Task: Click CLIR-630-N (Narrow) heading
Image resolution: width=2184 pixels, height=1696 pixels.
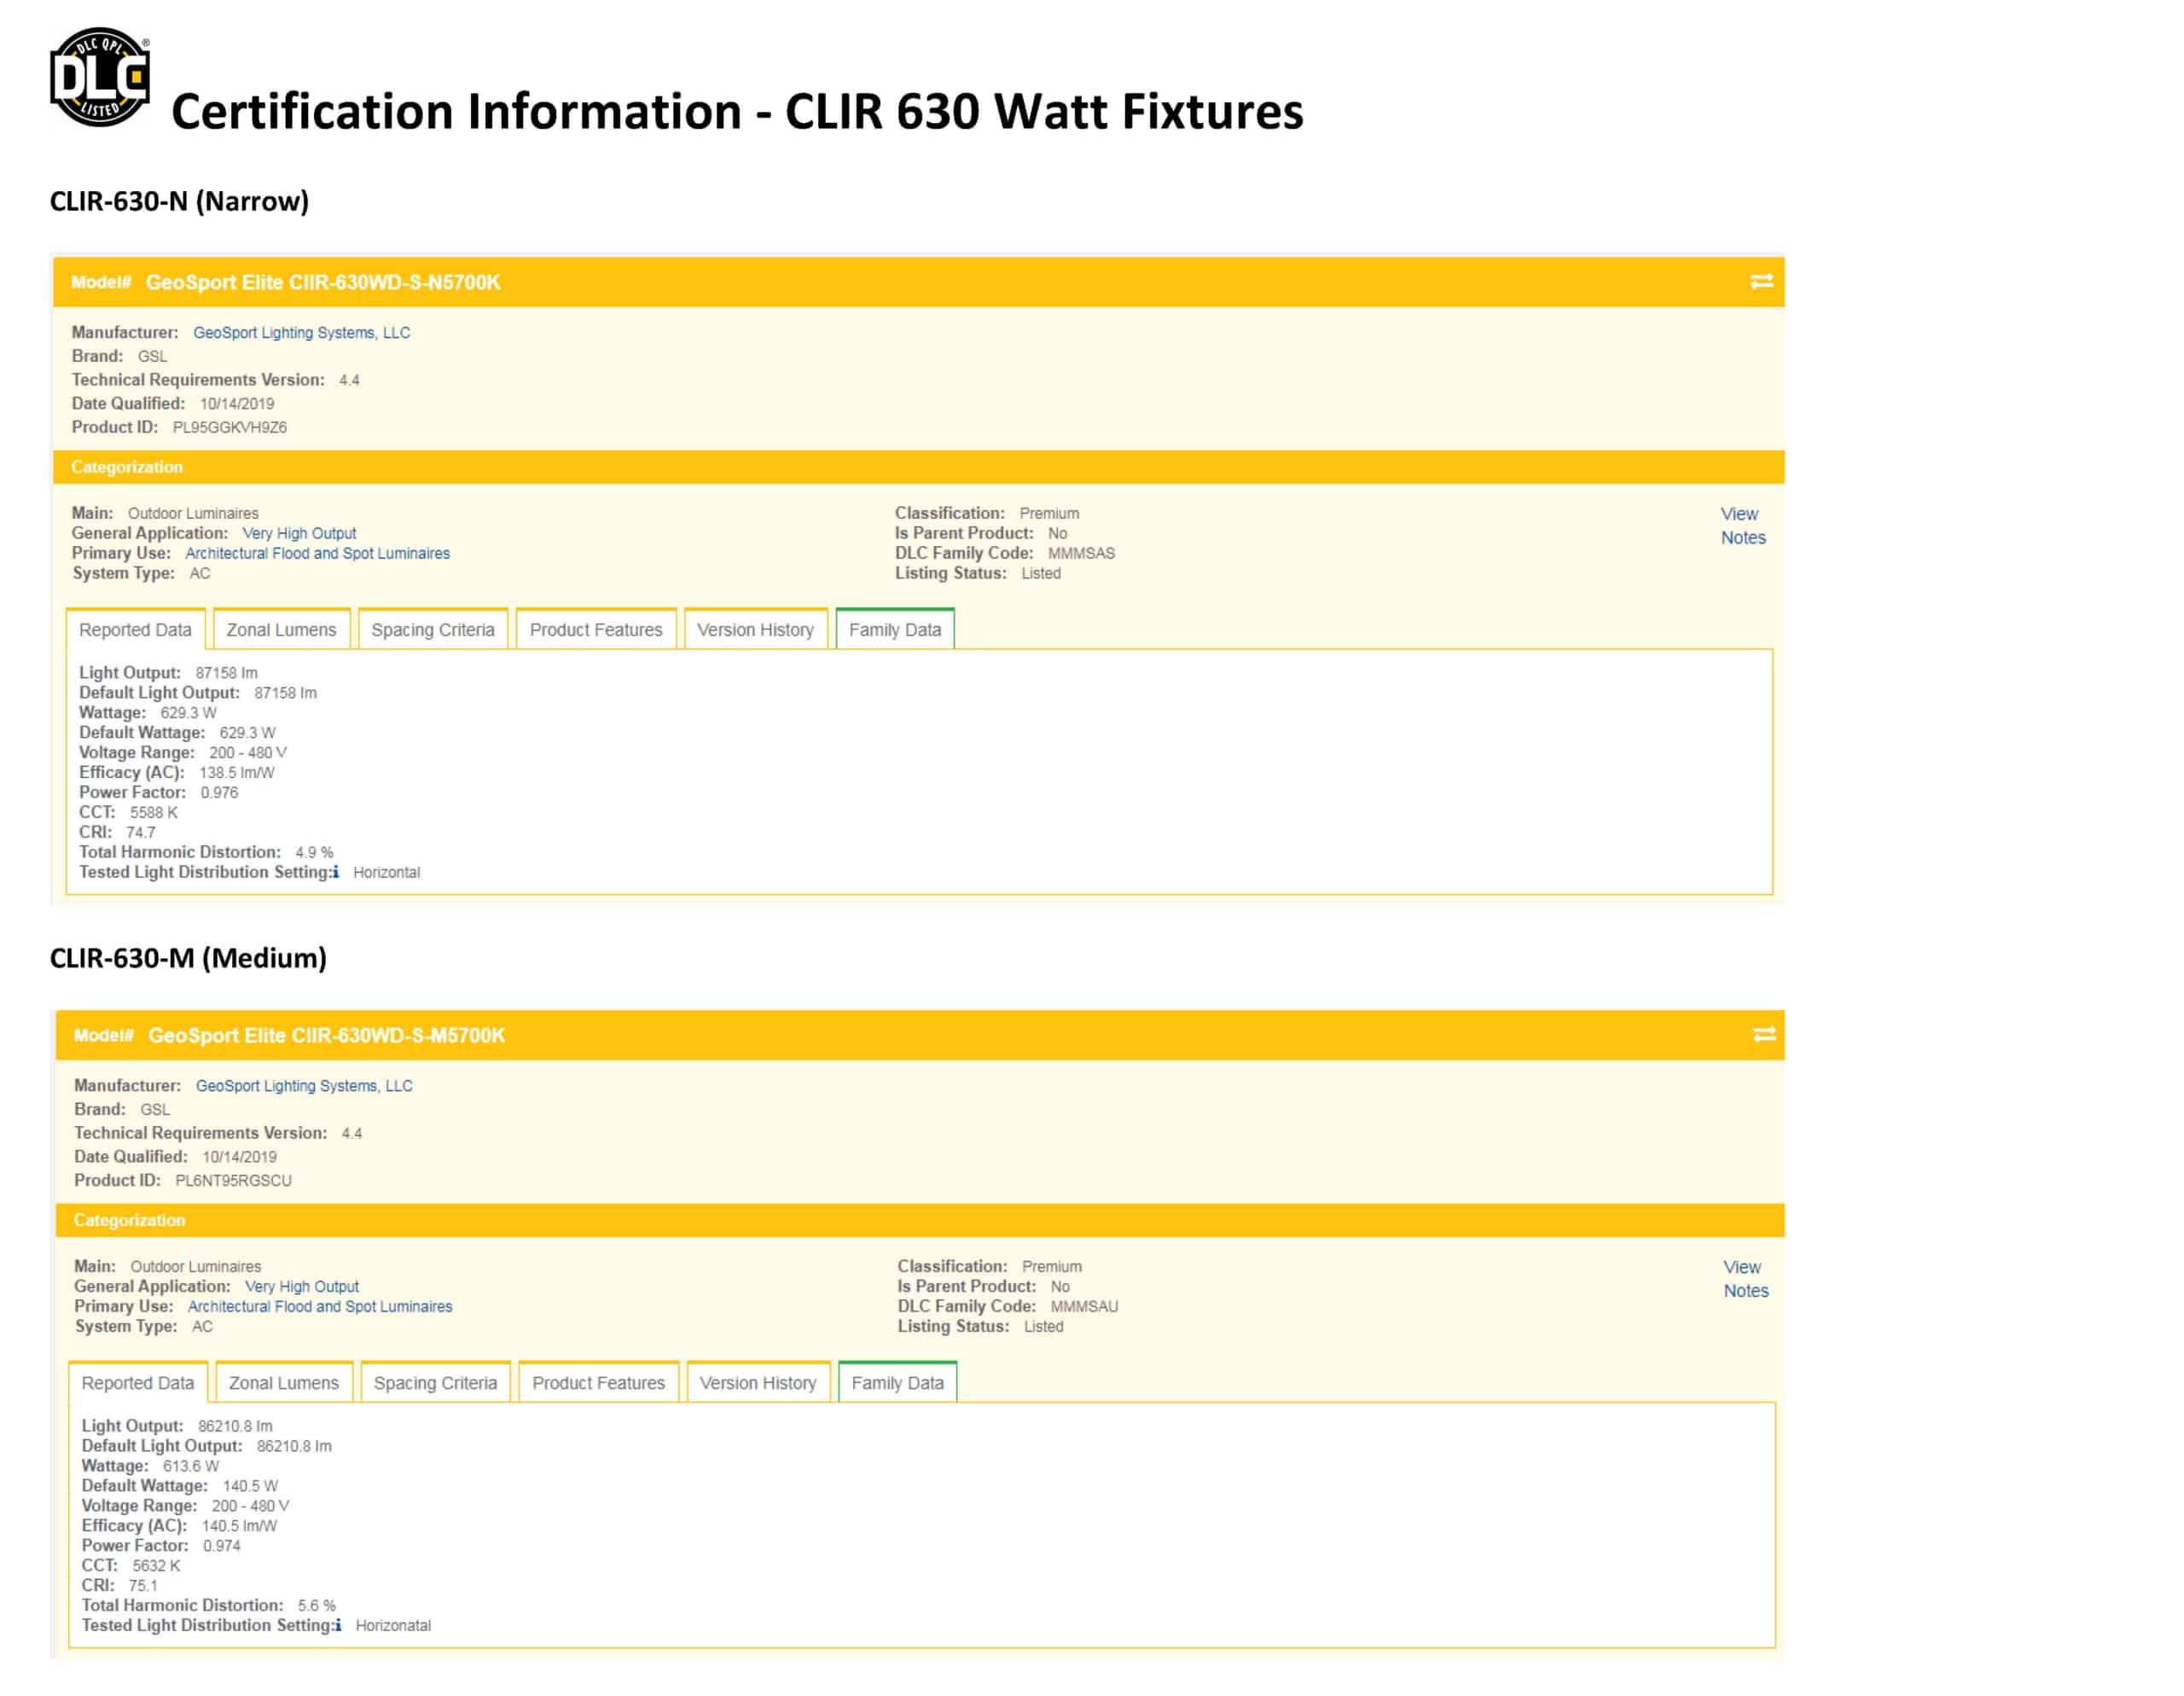Action: coord(180,202)
